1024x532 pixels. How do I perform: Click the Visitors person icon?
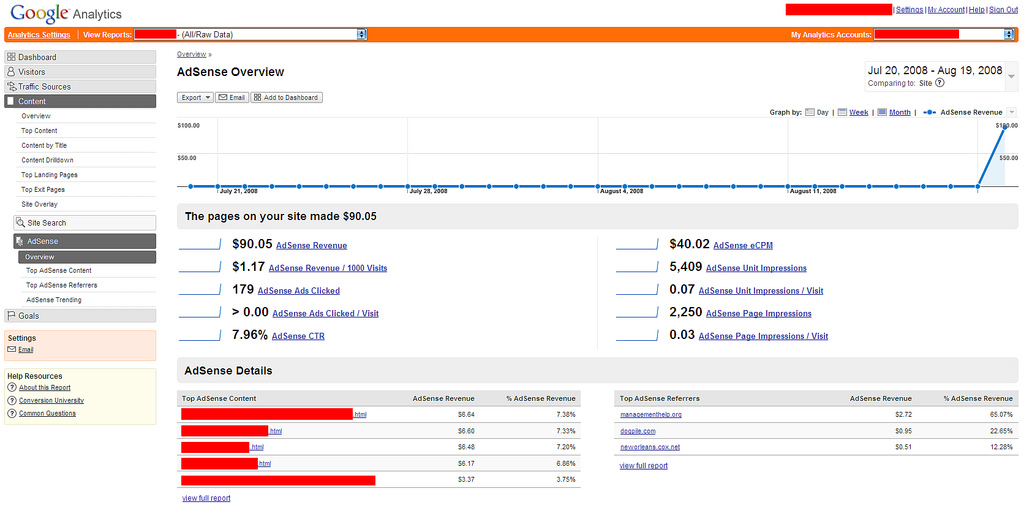coord(11,72)
